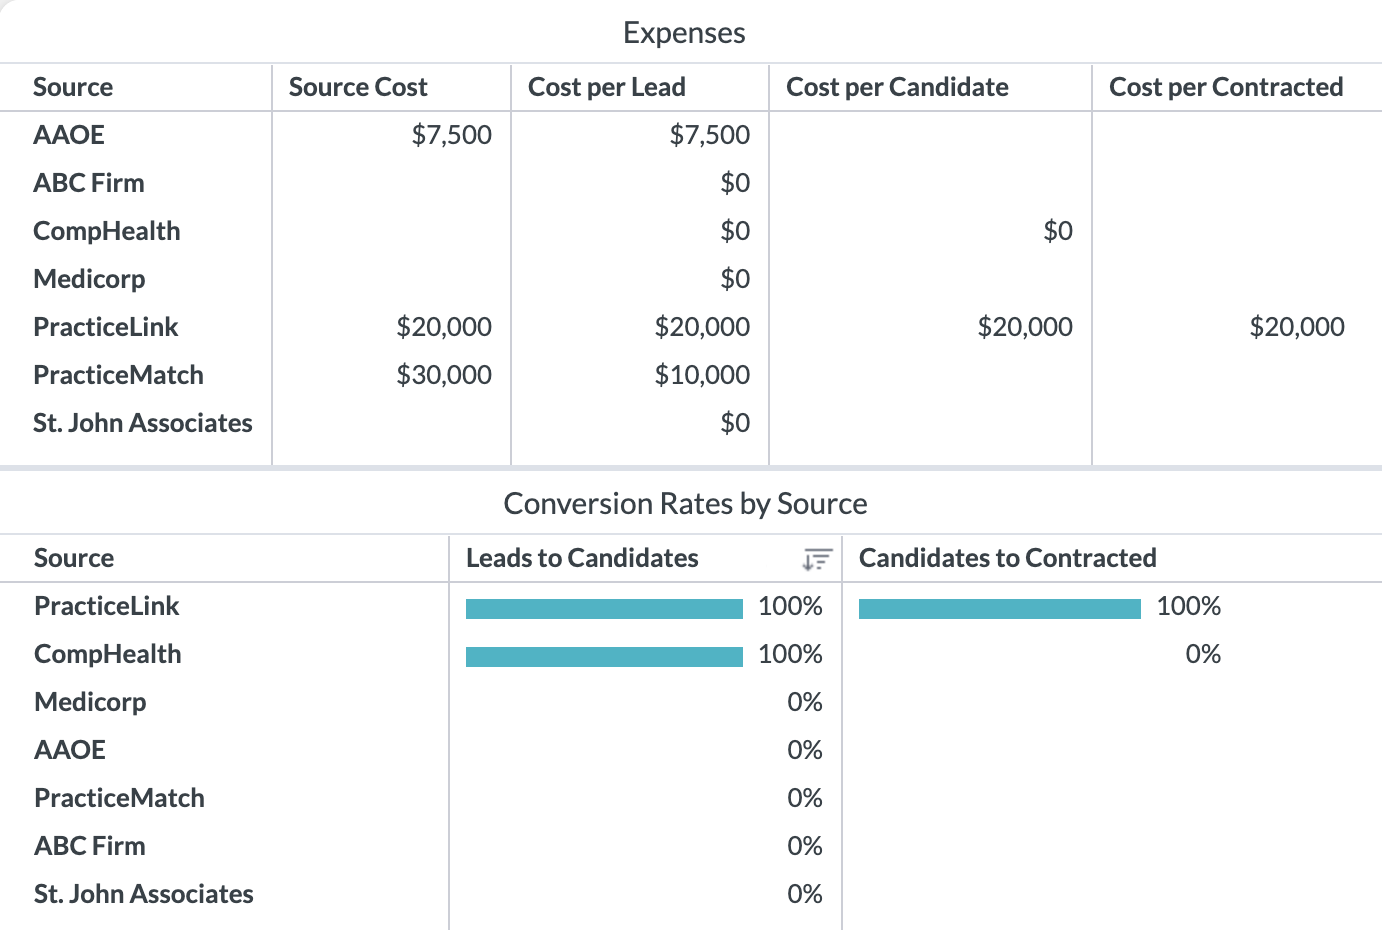
Task: Click AAOE Leads to Candidates 0% value
Action: [x=805, y=750]
